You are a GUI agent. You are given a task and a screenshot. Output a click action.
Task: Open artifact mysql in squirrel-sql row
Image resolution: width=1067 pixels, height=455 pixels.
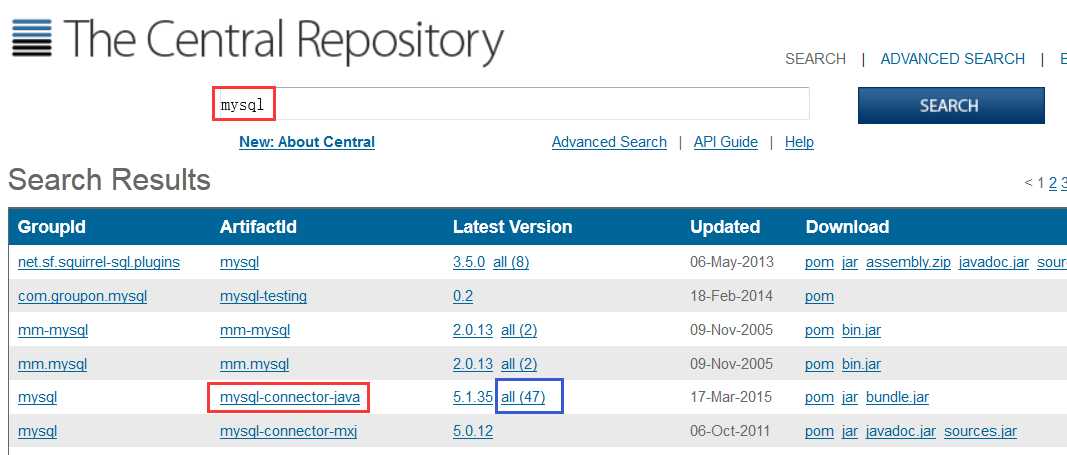pyautogui.click(x=239, y=262)
